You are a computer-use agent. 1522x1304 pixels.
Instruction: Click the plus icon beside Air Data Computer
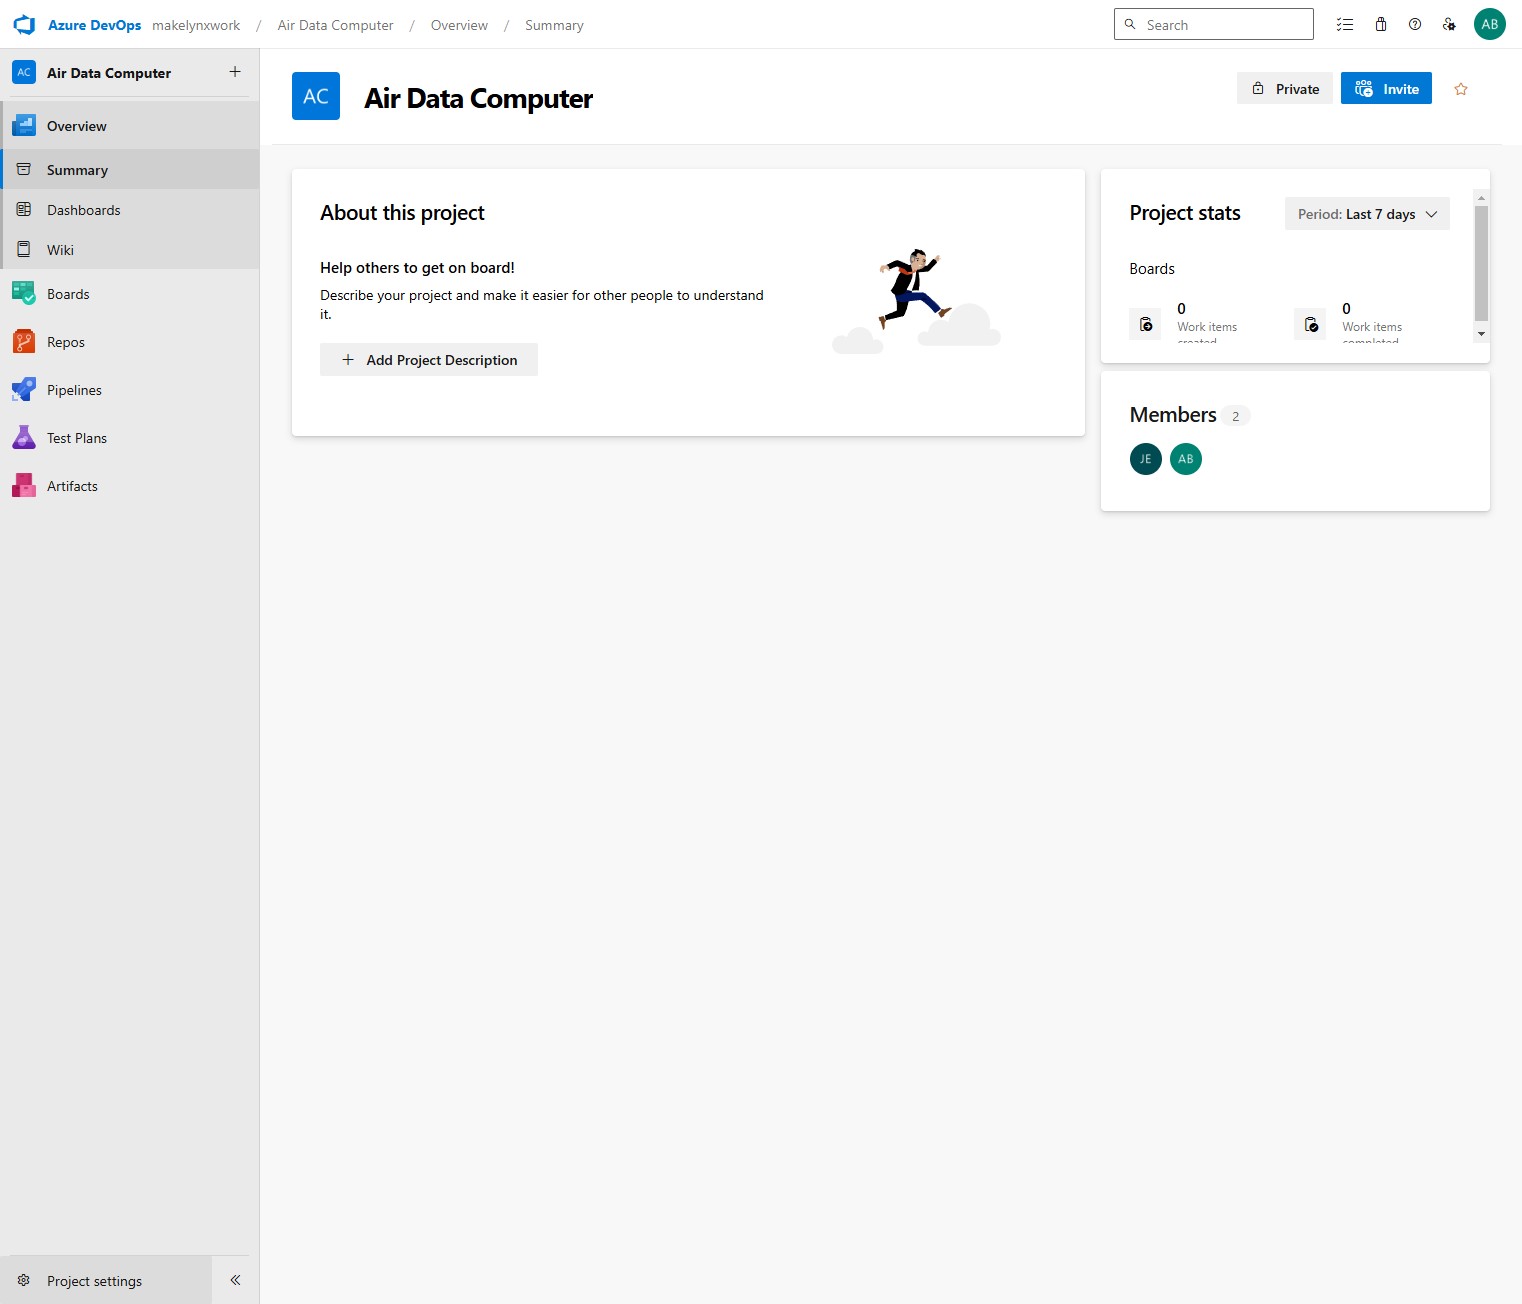pos(235,72)
